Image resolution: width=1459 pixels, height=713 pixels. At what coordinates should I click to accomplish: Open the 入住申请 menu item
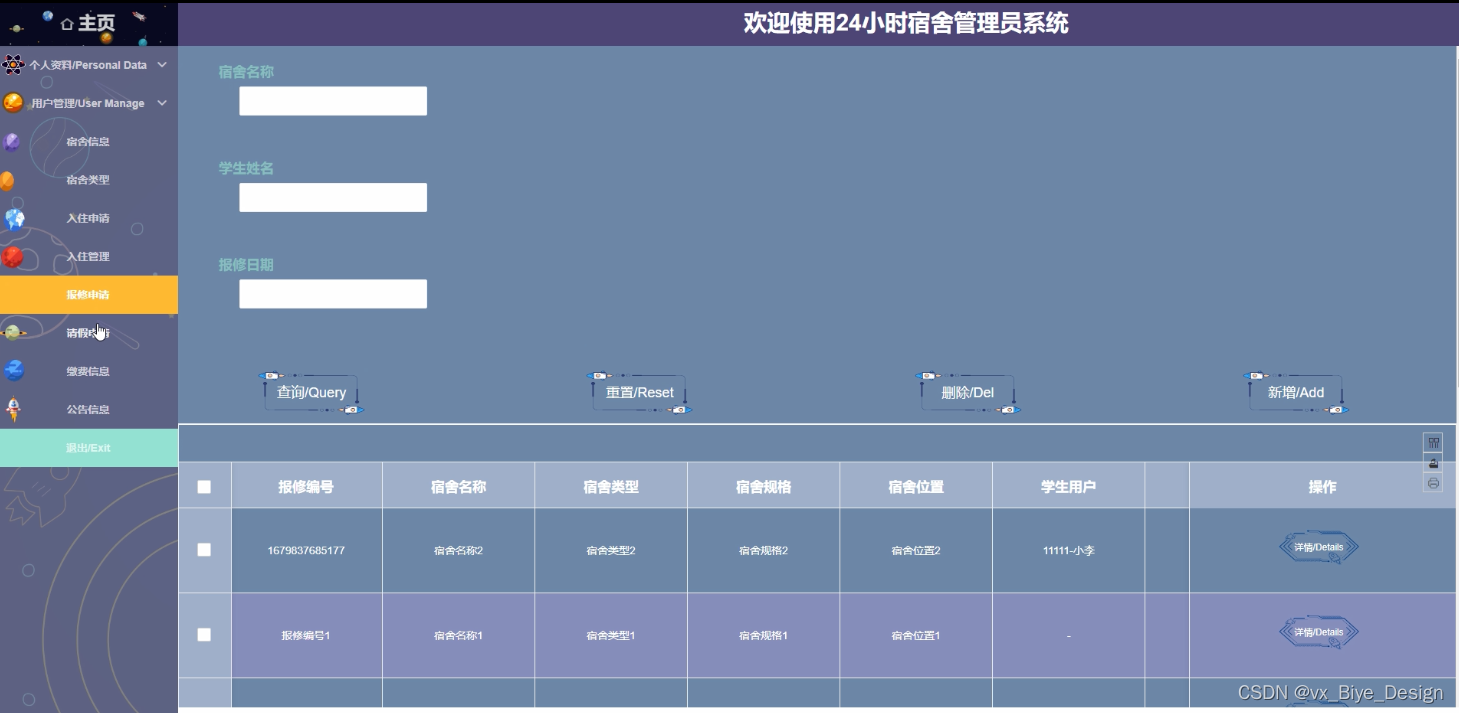pos(88,218)
